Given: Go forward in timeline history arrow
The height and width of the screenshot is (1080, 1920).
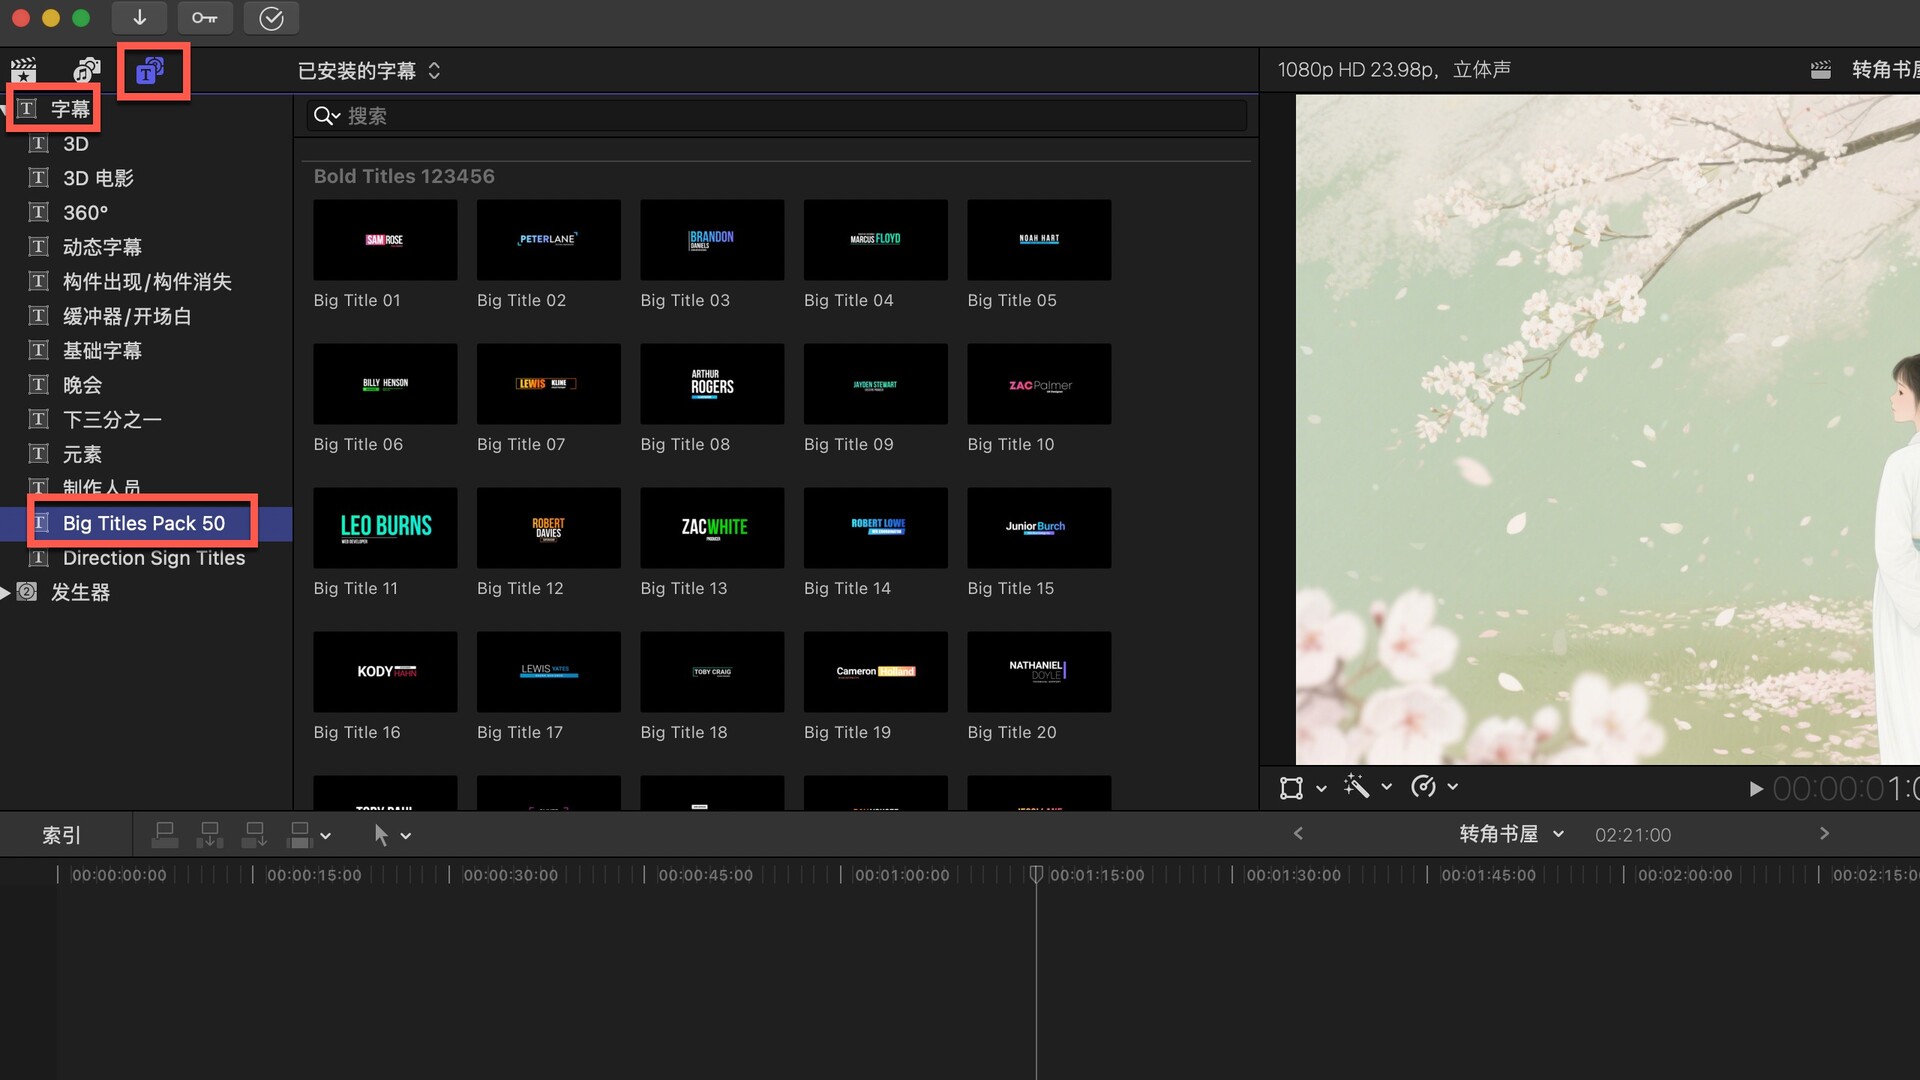Looking at the screenshot, I should click(1824, 833).
